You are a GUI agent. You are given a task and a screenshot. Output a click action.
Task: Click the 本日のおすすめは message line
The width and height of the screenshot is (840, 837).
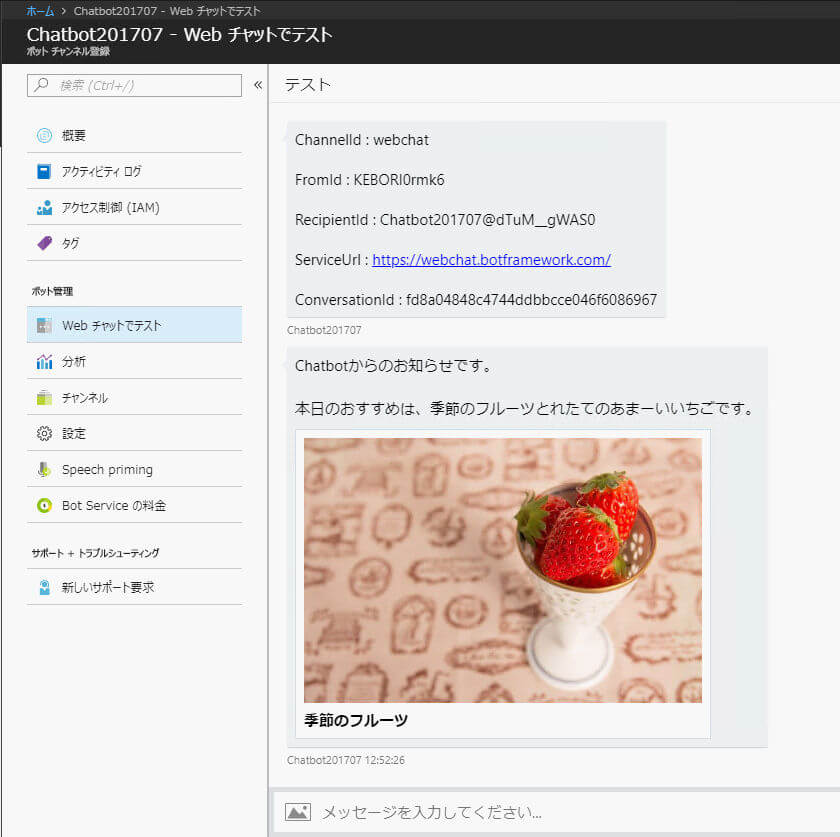click(525, 408)
